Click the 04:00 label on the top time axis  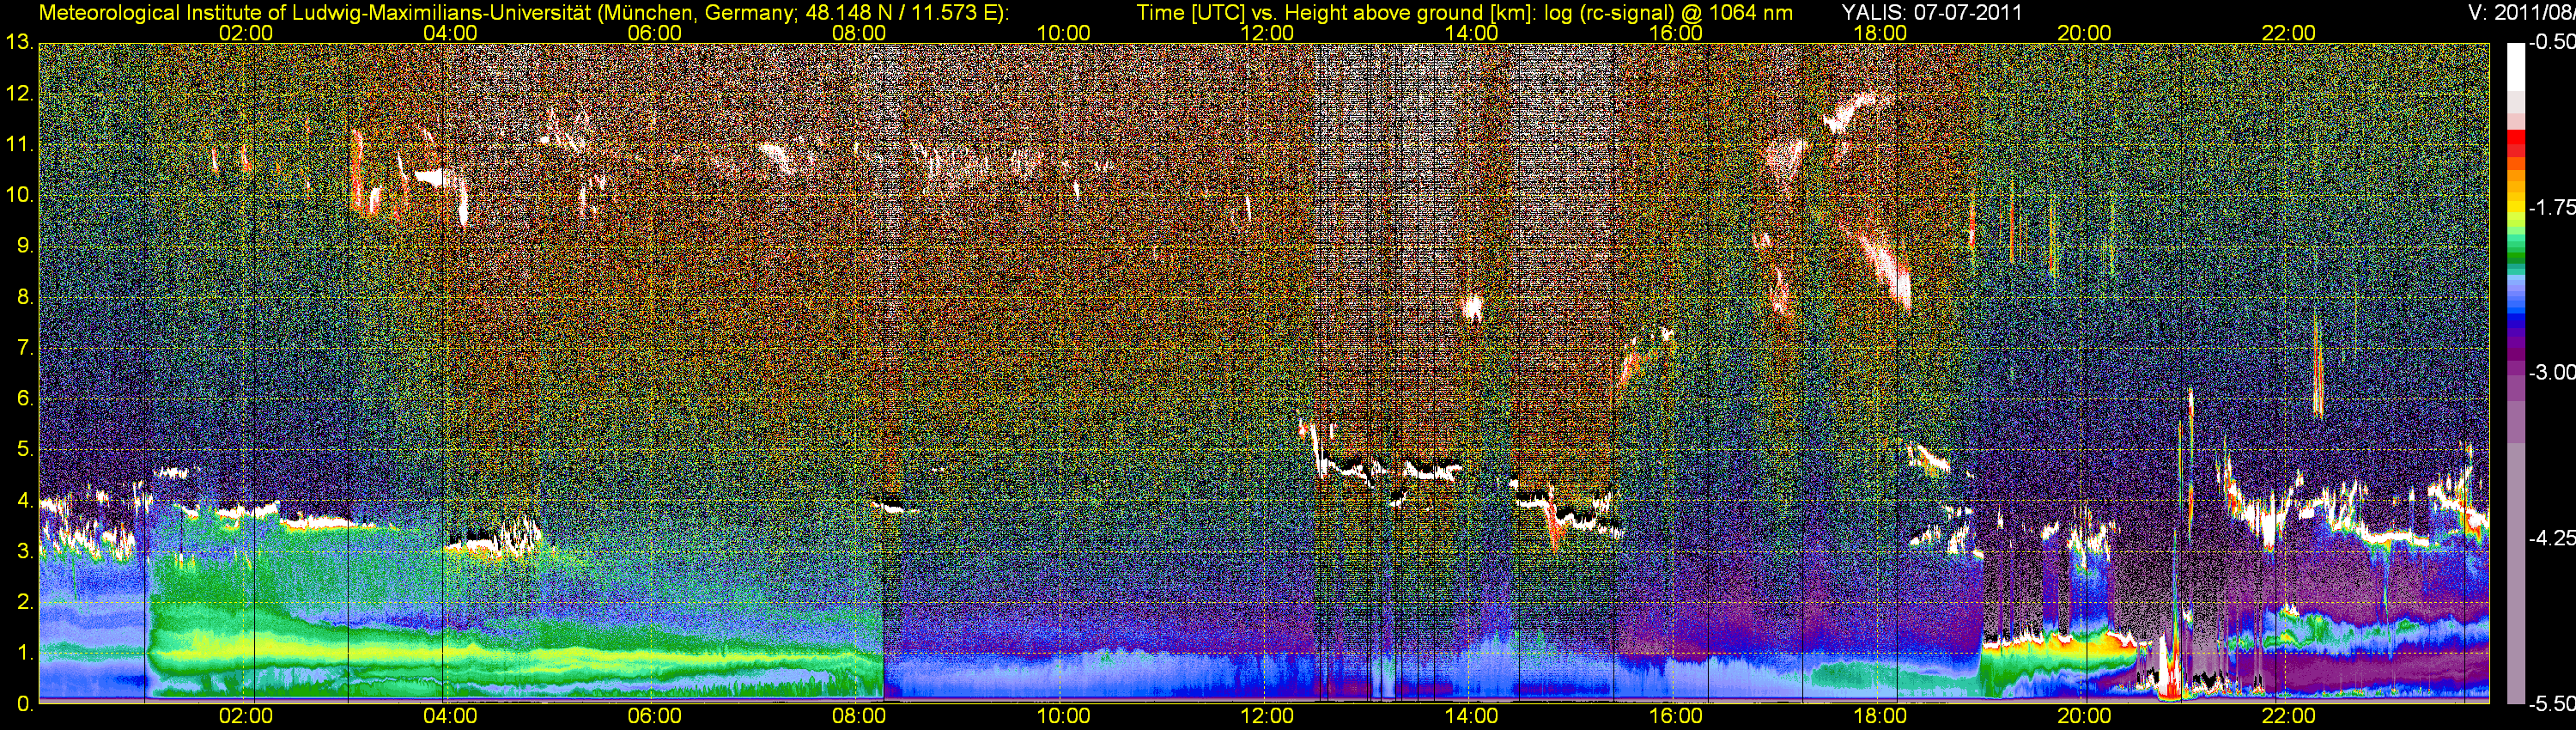[450, 33]
